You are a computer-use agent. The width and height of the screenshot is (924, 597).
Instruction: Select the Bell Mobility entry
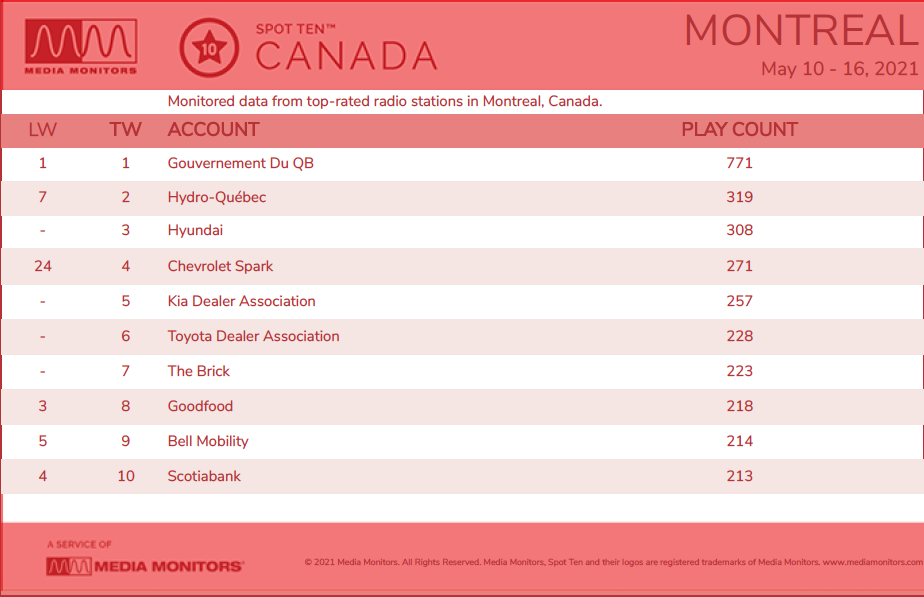tap(208, 441)
